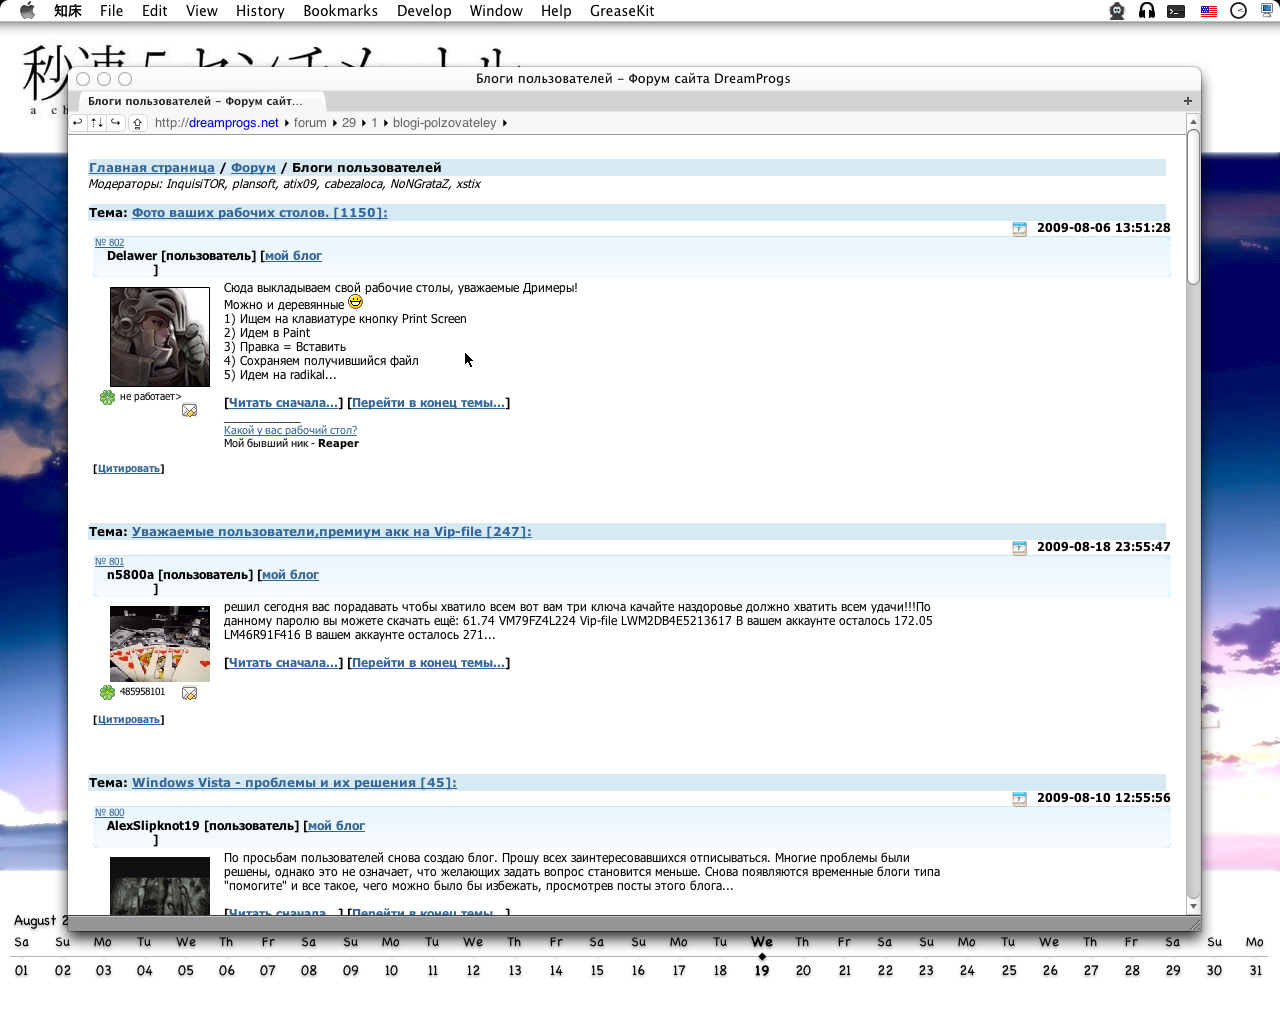This screenshot has width=1280, height=1024.
Task: Click n5800a's playing cards avatar
Action: click(160, 644)
